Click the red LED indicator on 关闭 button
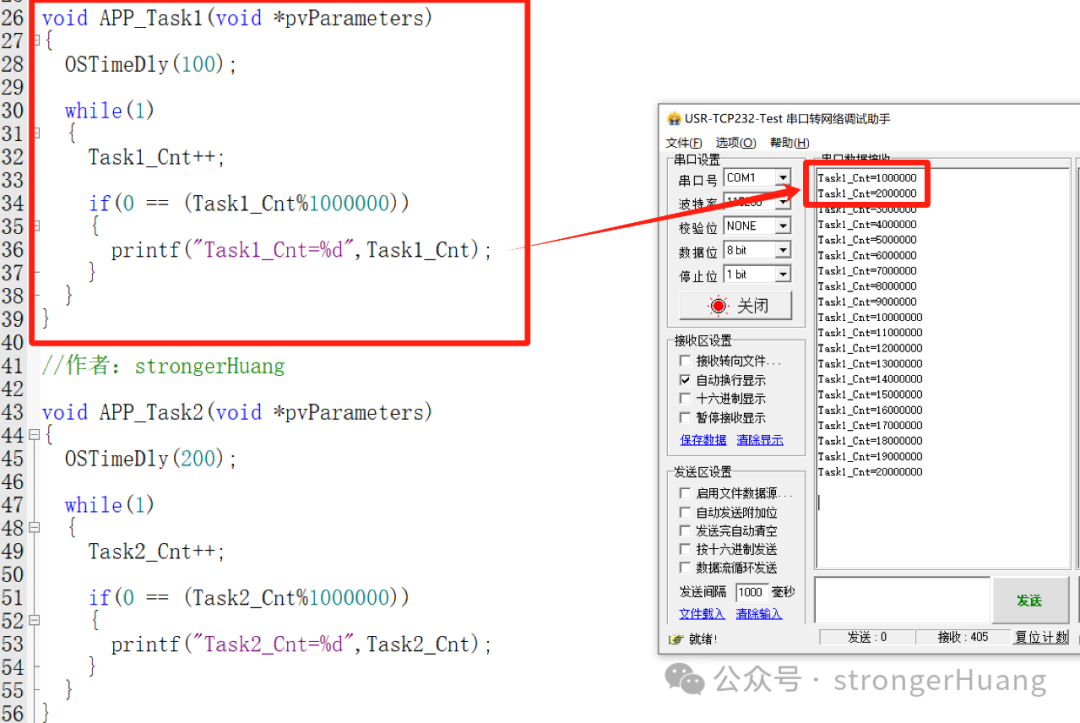Screen dimensions: 1080x723 pyautogui.click(x=717, y=304)
